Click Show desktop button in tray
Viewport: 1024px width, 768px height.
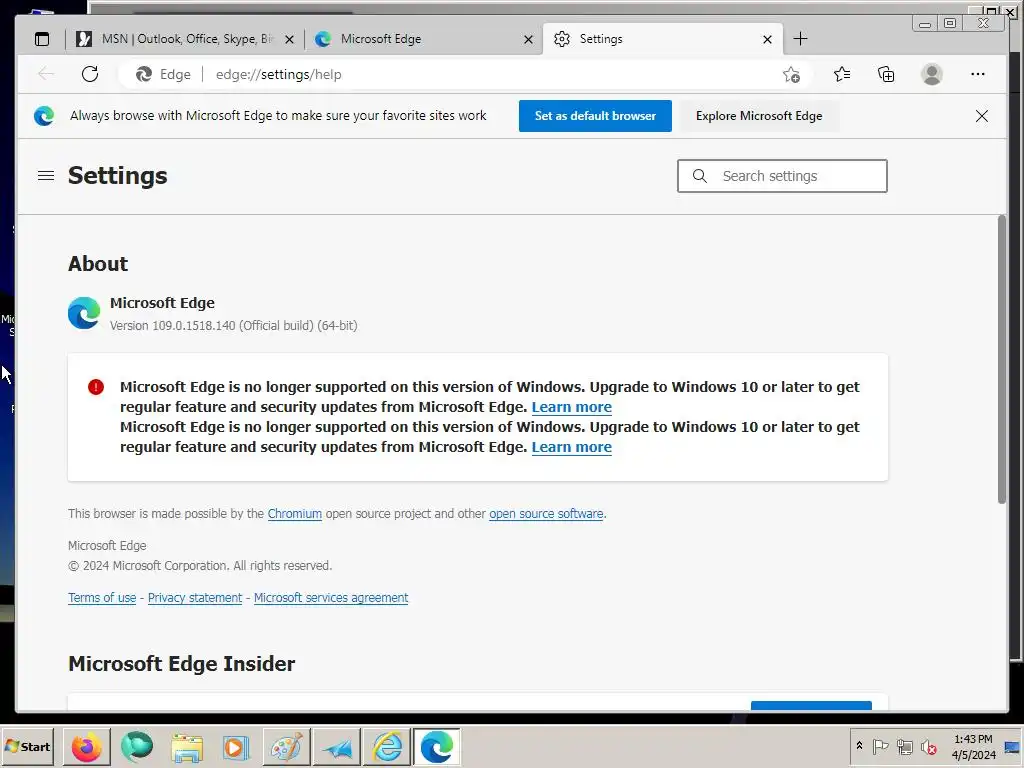pyautogui.click(x=1012, y=747)
